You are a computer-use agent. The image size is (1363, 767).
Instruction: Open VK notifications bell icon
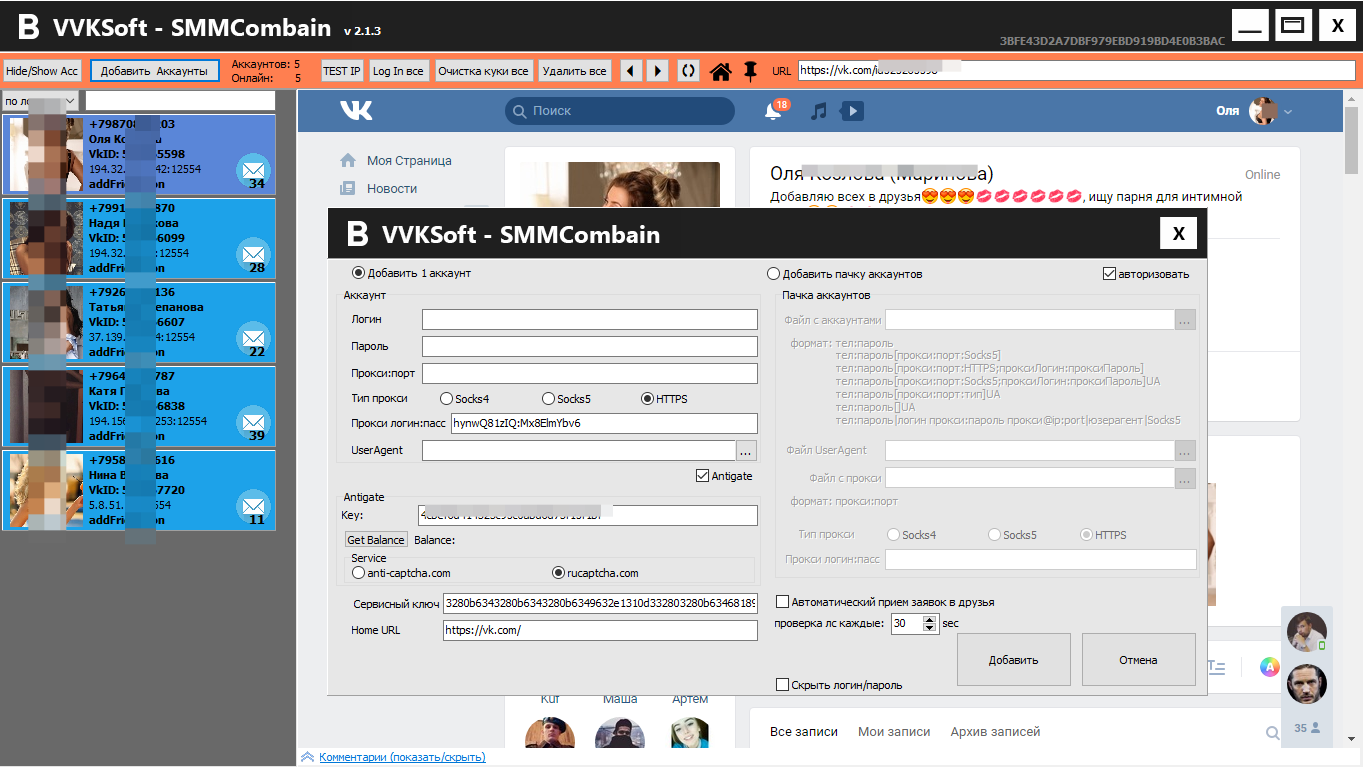(773, 111)
